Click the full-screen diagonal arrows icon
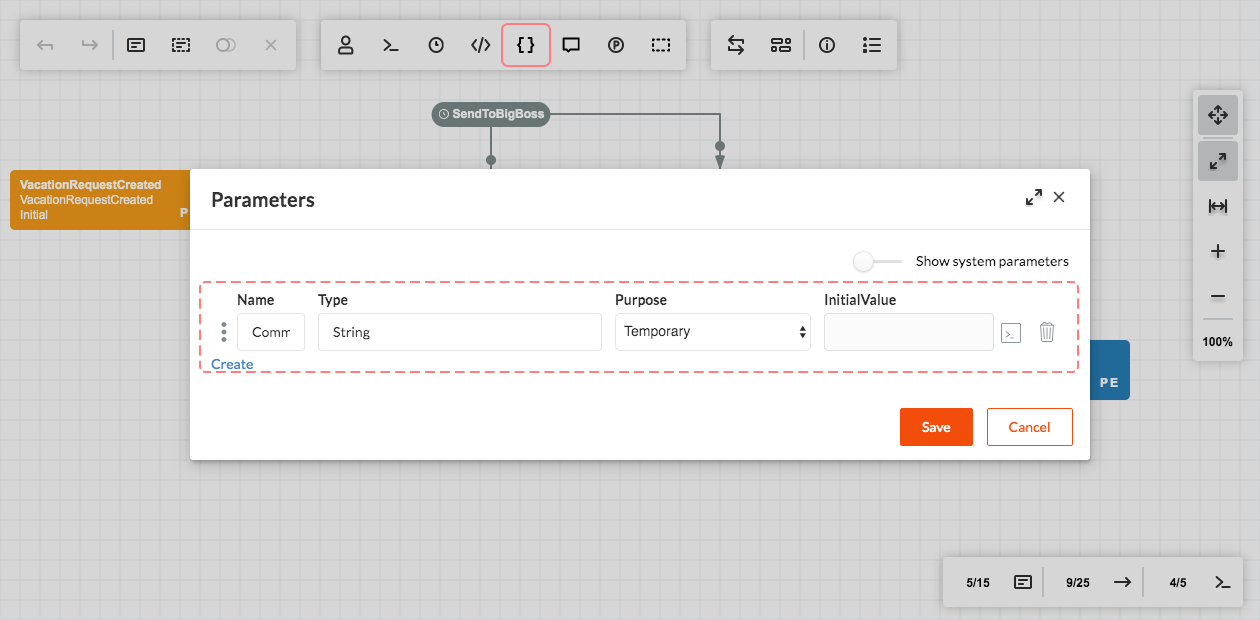 tap(1218, 161)
